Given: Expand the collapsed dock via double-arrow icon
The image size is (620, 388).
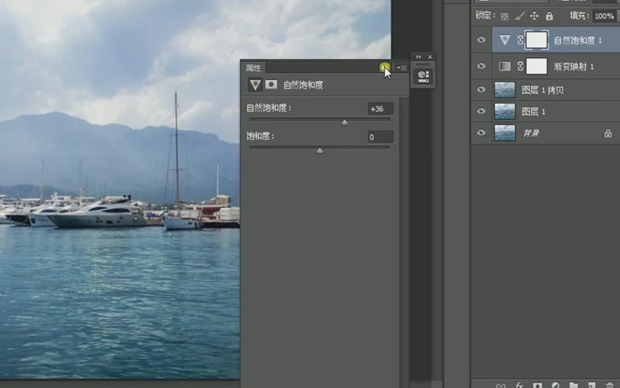Looking at the screenshot, I should click(x=418, y=57).
